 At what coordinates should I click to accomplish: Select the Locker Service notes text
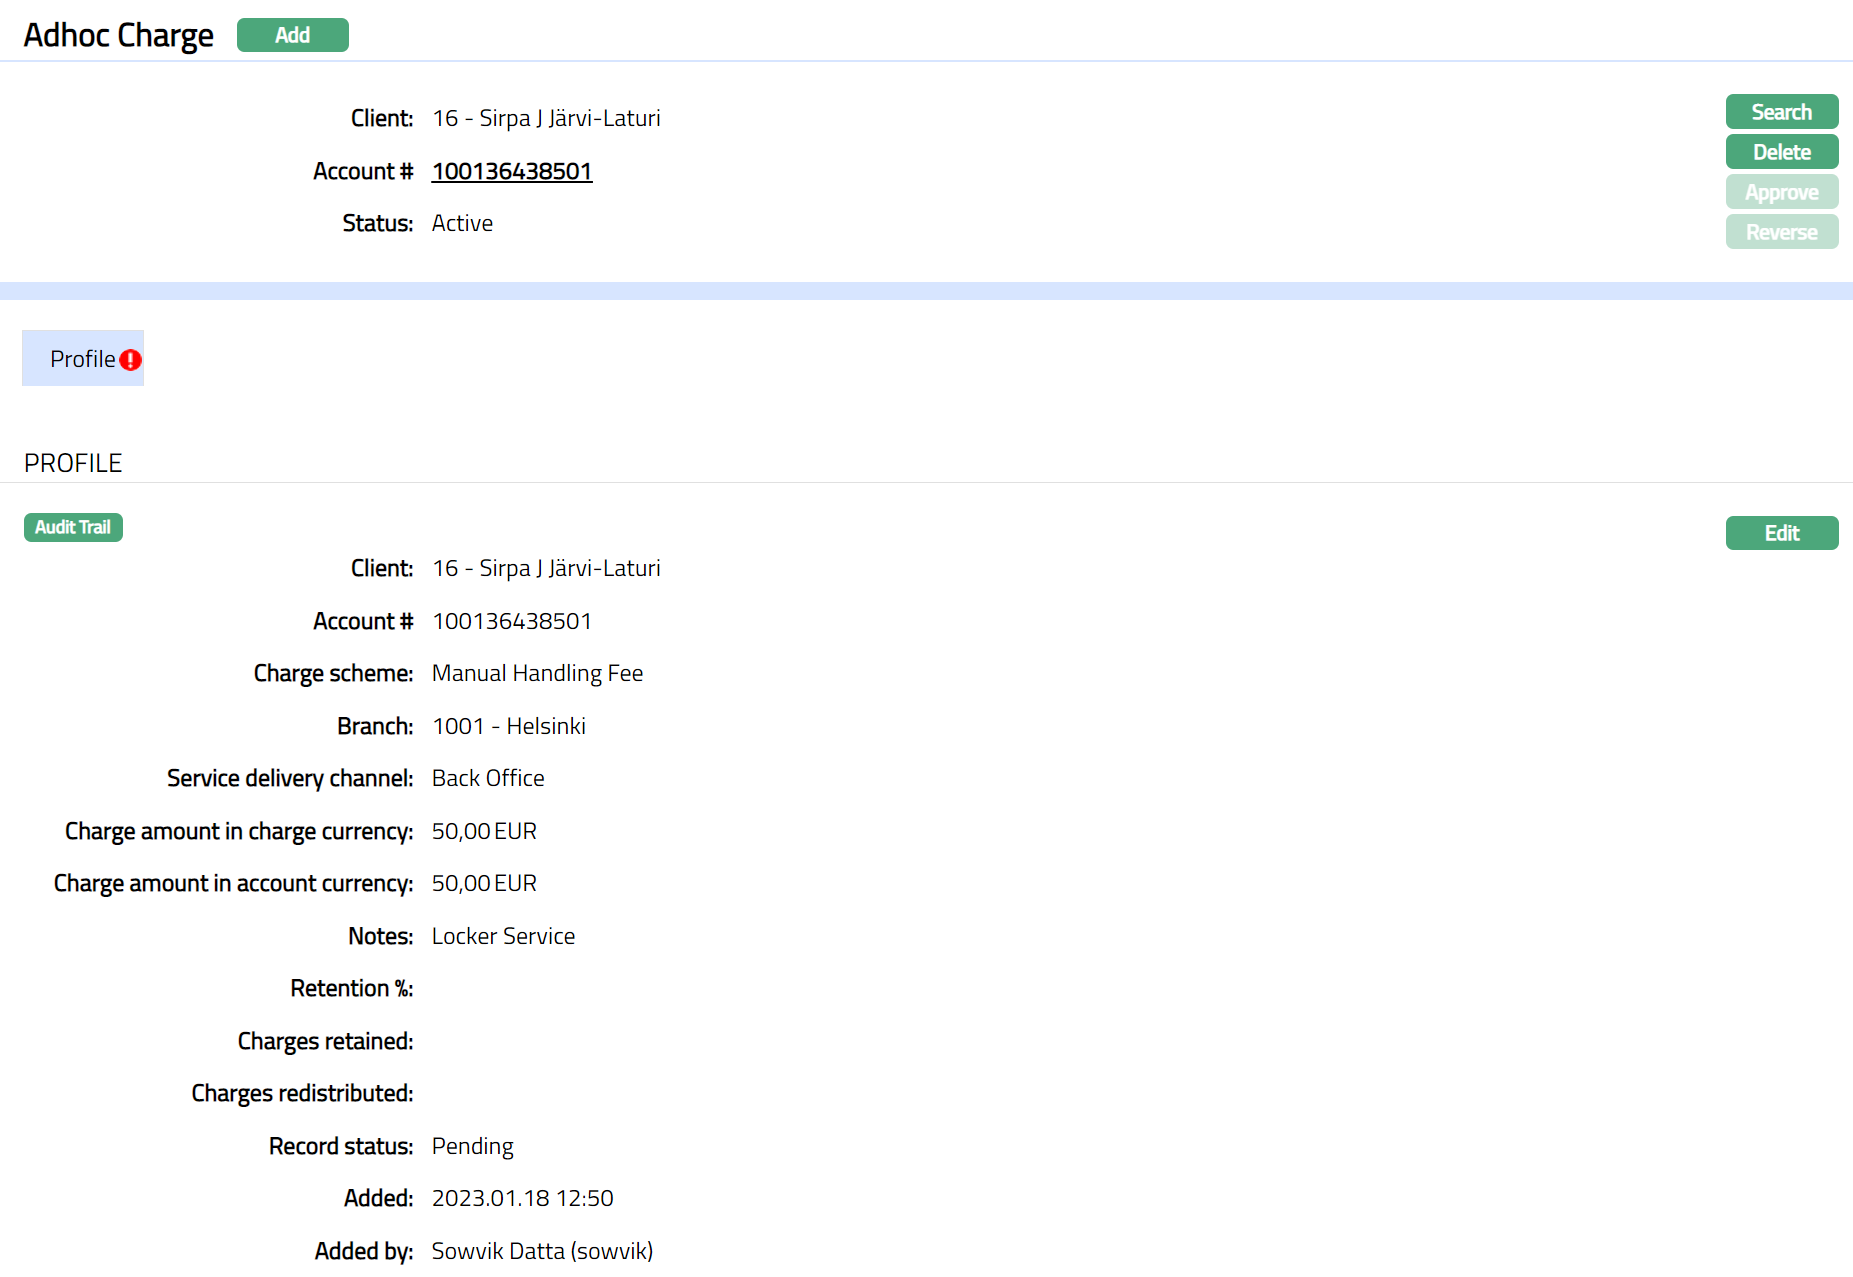point(503,936)
